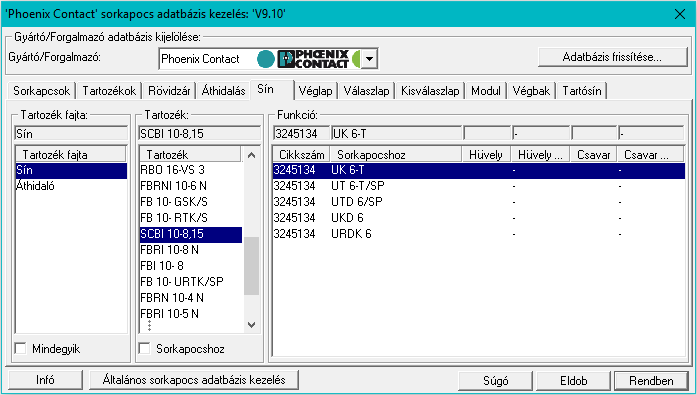
Task: Select FBRI 10-5 N accessory
Action: pos(191,314)
